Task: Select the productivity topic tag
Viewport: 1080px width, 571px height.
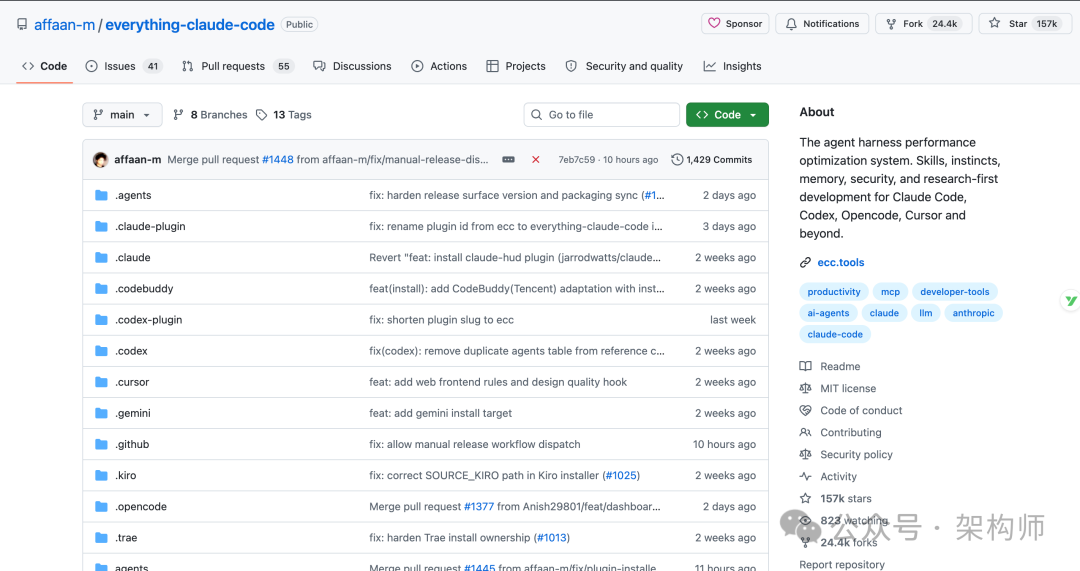Action: point(833,291)
